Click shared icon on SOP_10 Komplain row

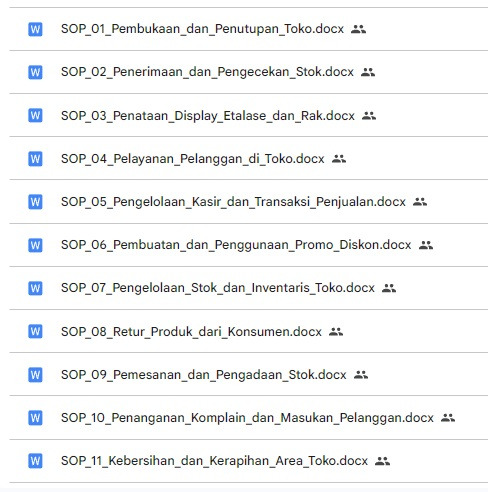pyautogui.click(x=448, y=418)
